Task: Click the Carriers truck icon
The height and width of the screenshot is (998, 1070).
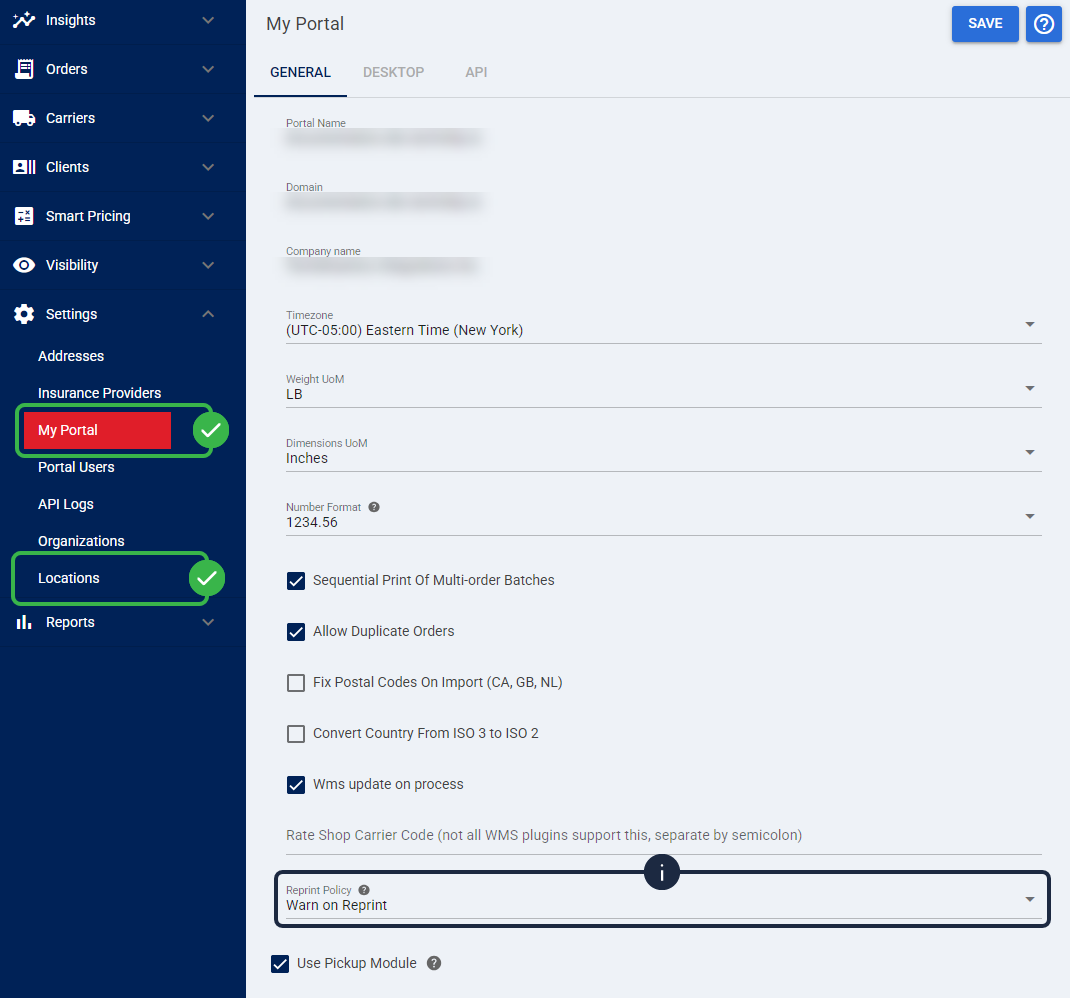Action: coord(24,118)
